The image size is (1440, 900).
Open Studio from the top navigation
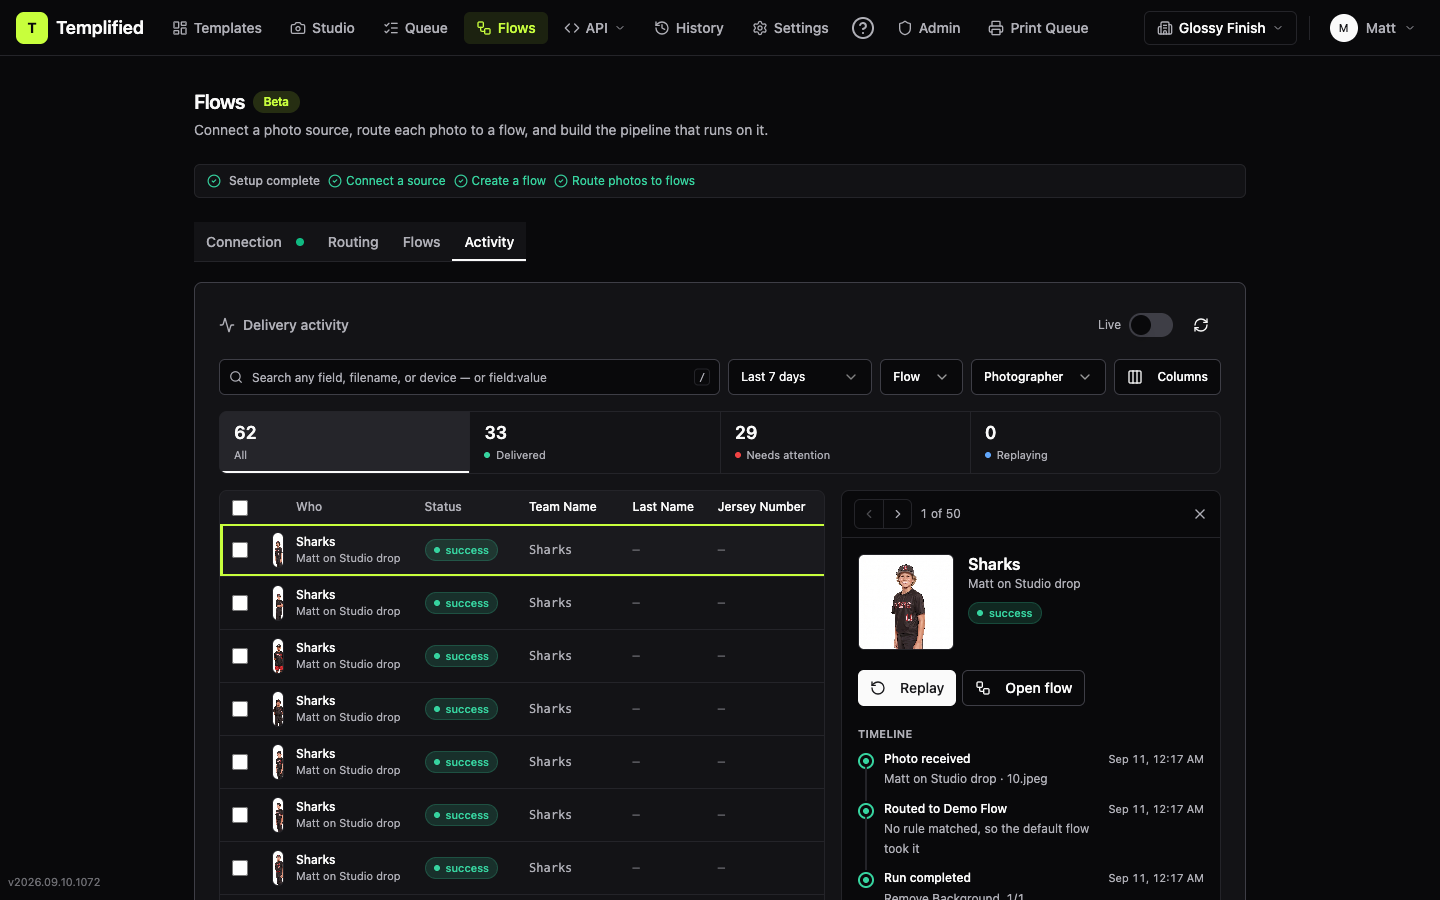(x=322, y=28)
